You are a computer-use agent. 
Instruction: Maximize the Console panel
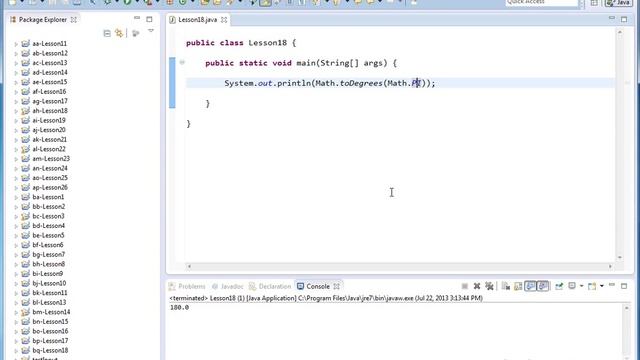[x=624, y=287]
